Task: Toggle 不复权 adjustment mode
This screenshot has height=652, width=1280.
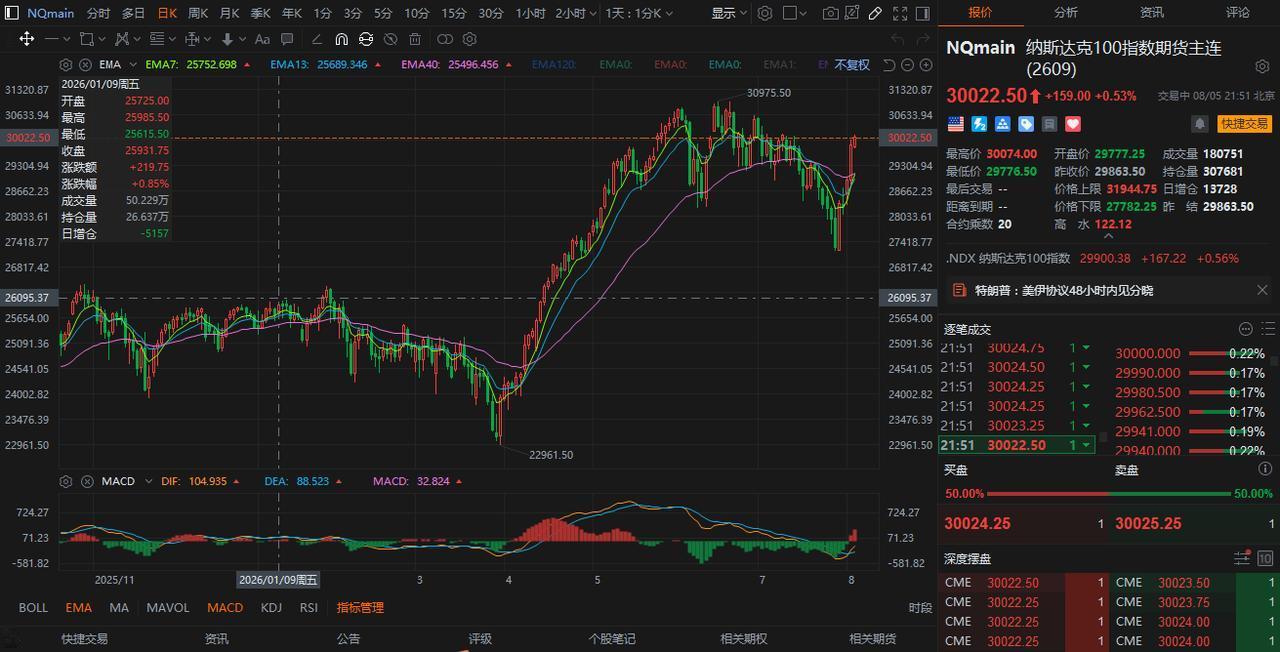Action: coord(852,64)
